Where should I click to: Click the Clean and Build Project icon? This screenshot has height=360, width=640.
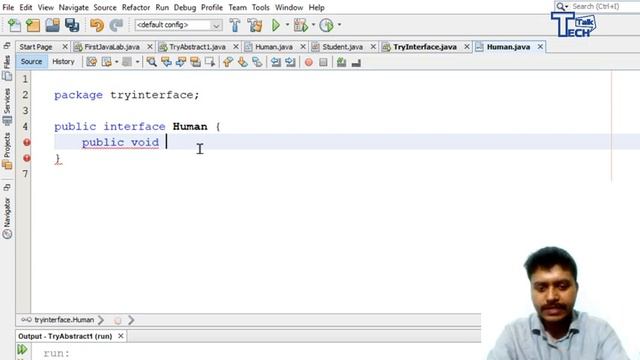click(x=255, y=25)
